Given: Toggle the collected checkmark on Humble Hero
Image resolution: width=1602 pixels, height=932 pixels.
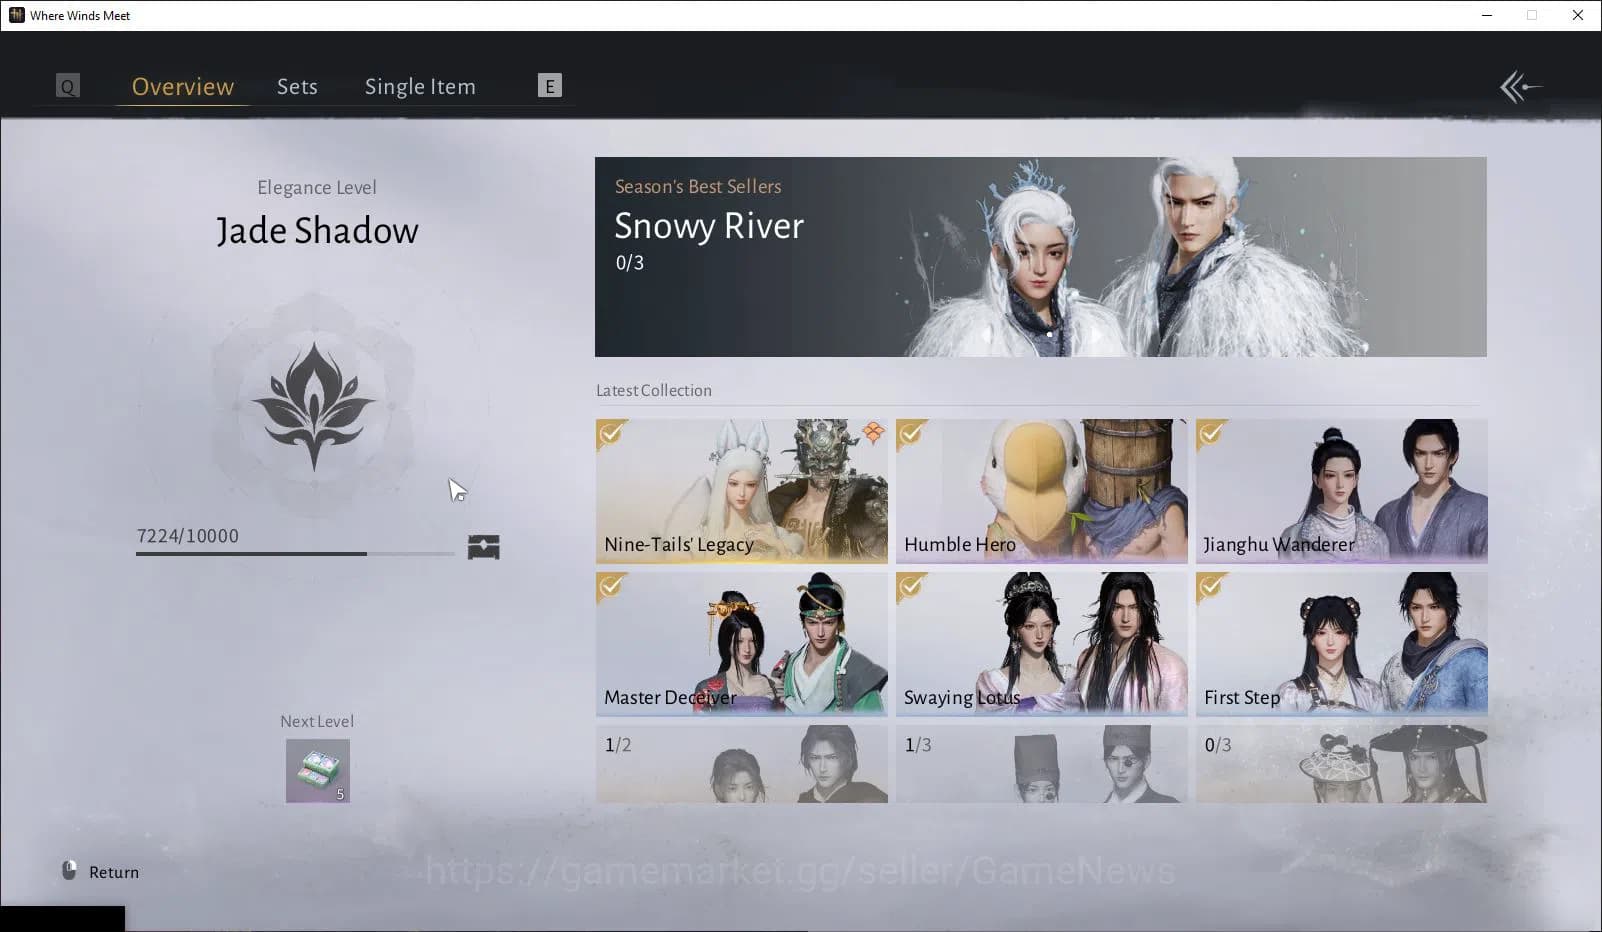Looking at the screenshot, I should 911,433.
